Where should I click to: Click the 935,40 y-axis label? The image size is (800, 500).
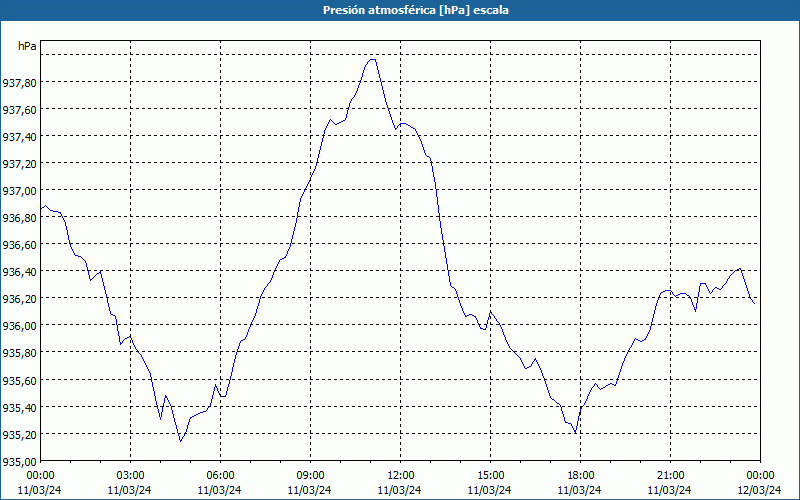coord(19,407)
